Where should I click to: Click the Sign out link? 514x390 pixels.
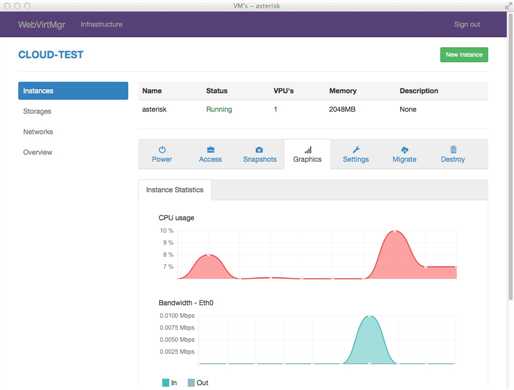coord(467,24)
